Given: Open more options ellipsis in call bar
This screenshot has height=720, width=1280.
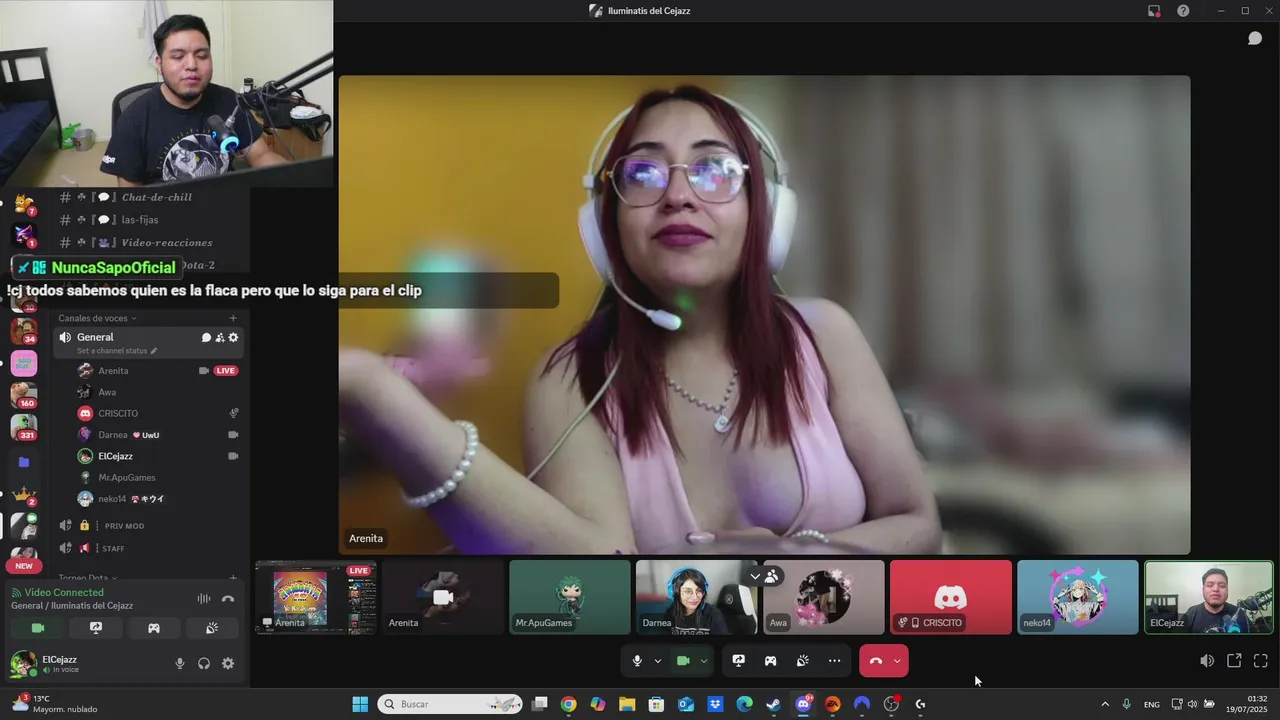Looking at the screenshot, I should [835, 661].
